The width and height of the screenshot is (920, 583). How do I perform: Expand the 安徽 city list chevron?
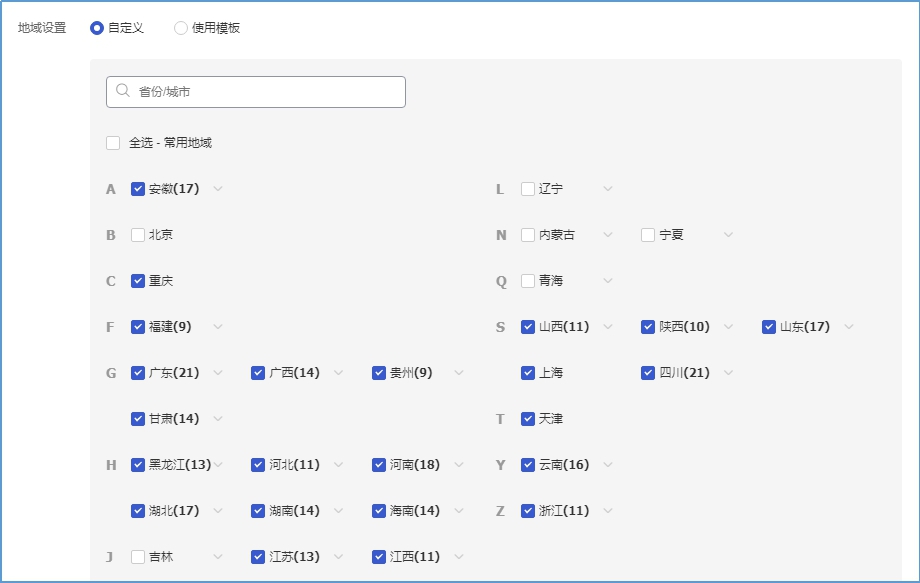[x=218, y=189]
